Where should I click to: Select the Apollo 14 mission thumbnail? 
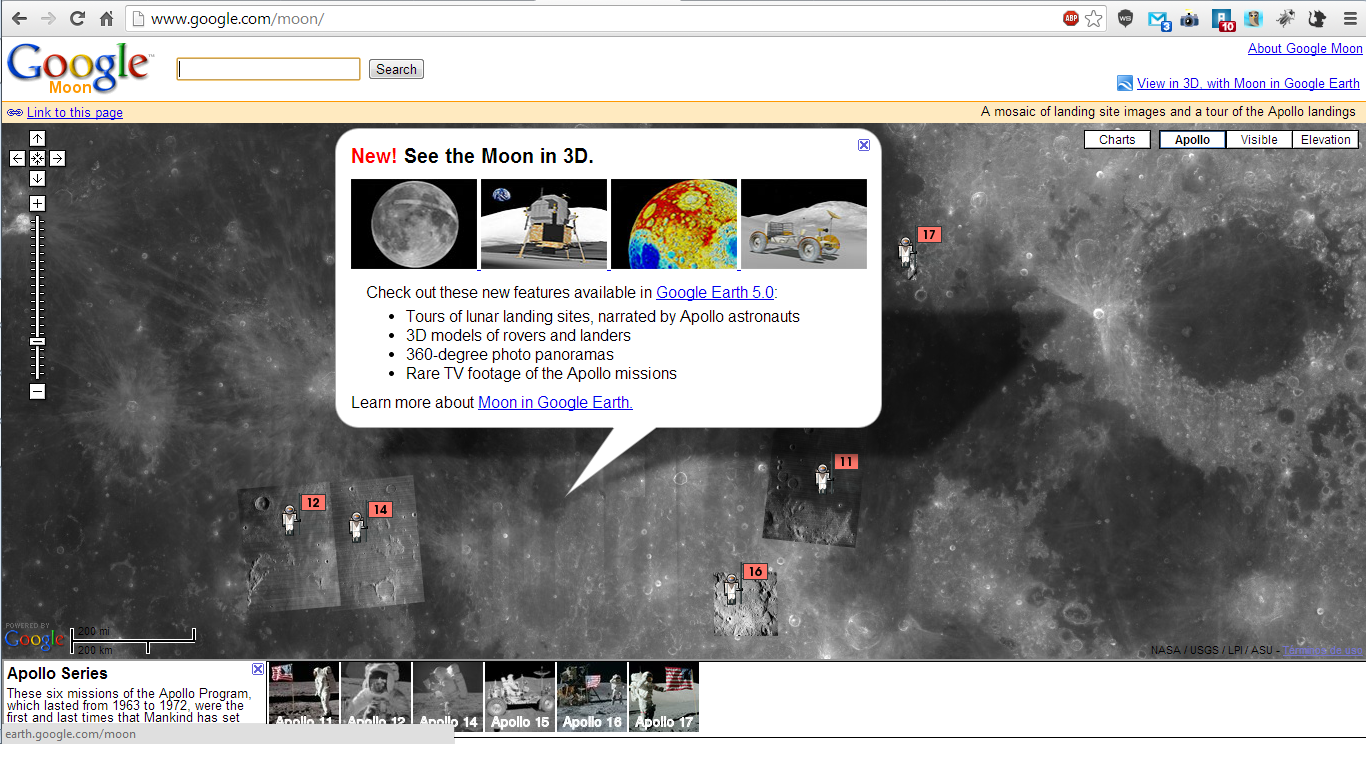448,697
